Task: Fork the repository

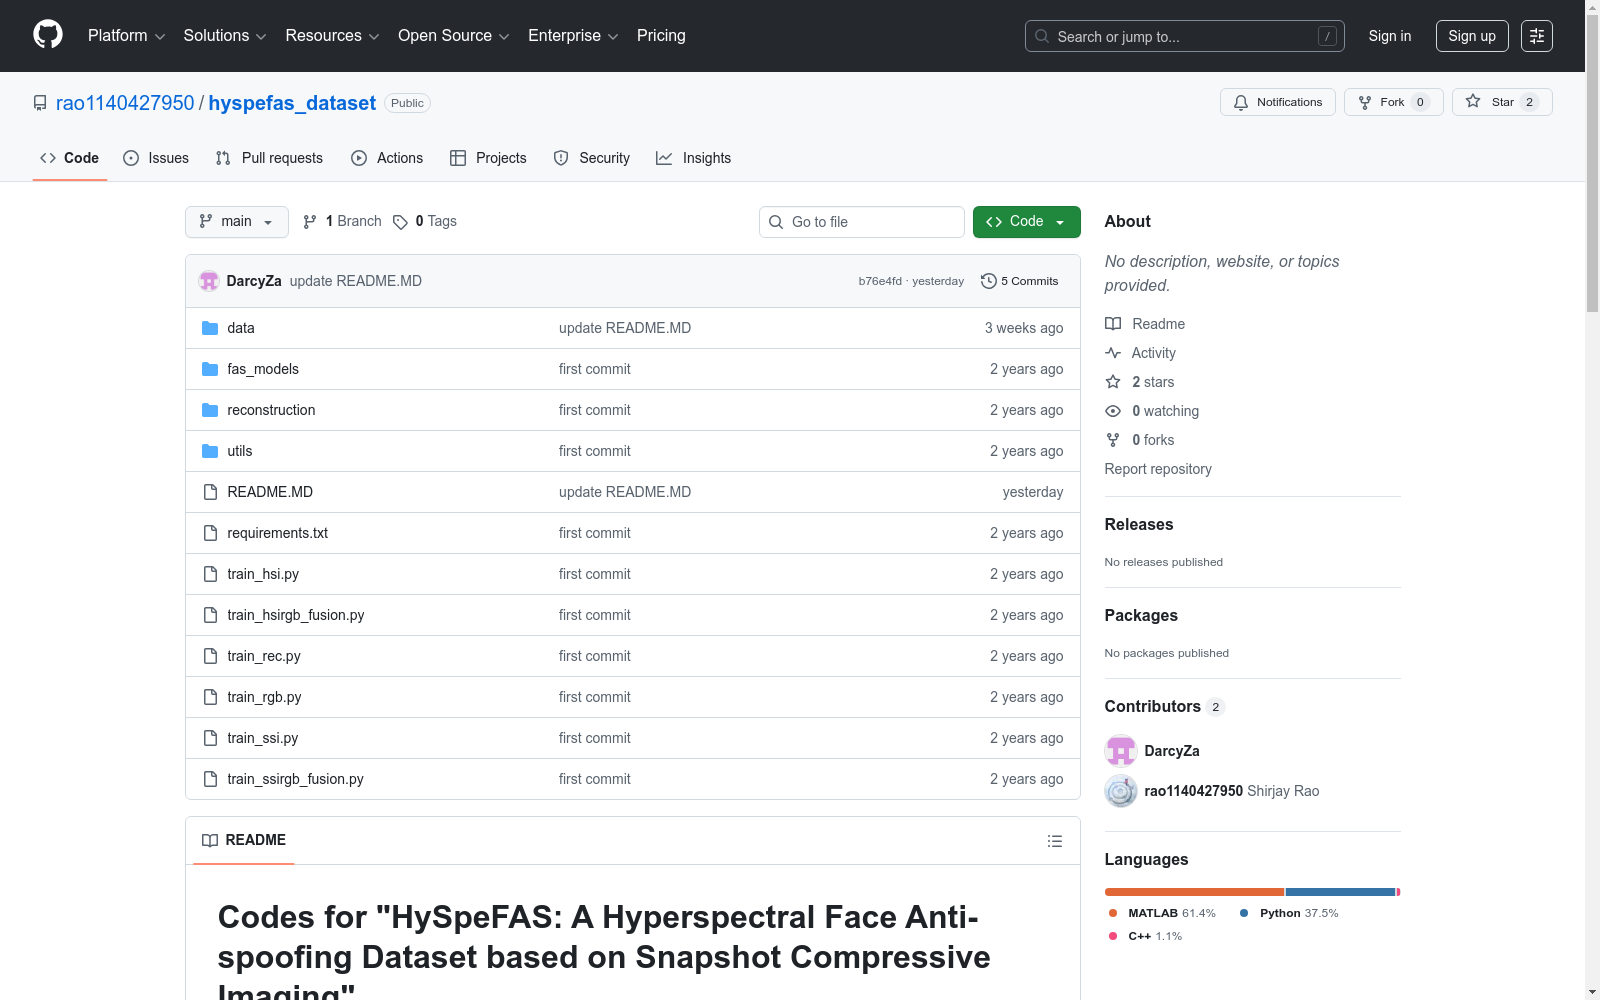Action: click(x=1394, y=102)
